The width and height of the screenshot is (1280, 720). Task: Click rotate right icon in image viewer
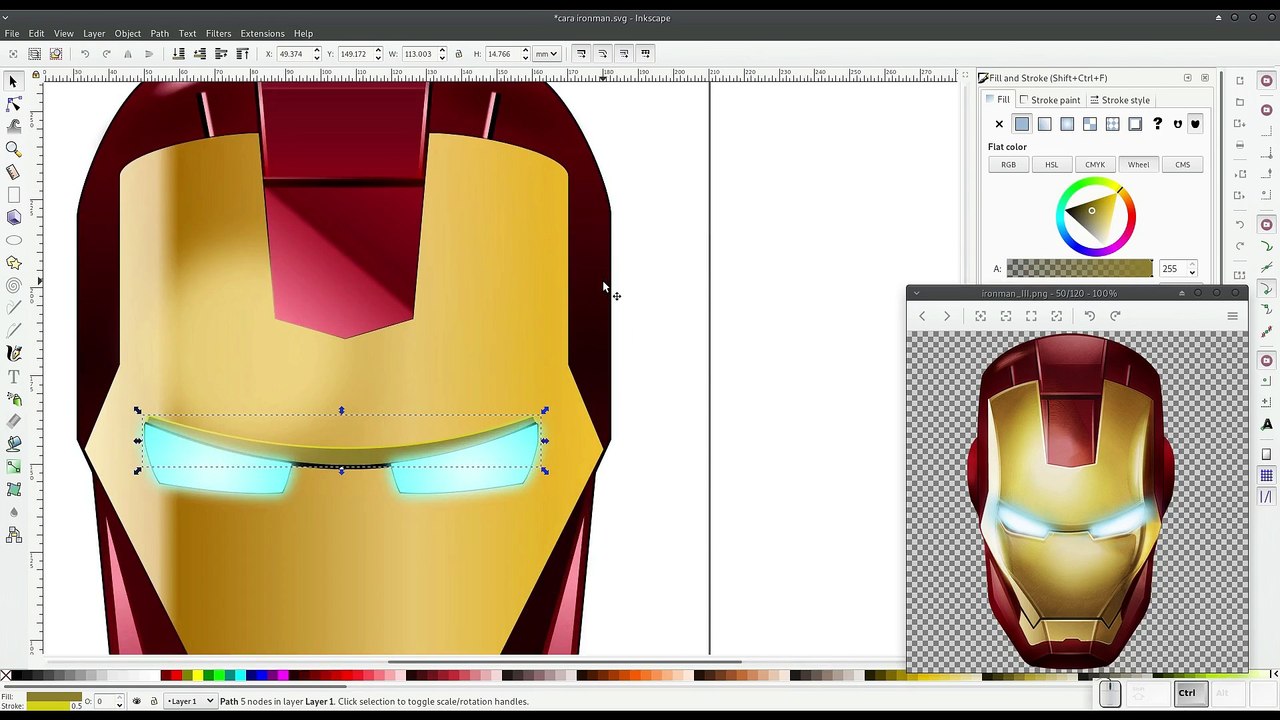pyautogui.click(x=1115, y=316)
